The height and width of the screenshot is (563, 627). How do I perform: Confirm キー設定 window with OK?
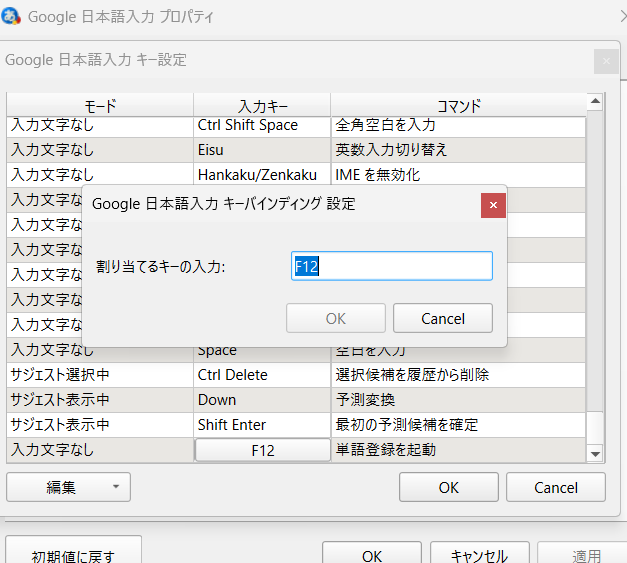[449, 487]
